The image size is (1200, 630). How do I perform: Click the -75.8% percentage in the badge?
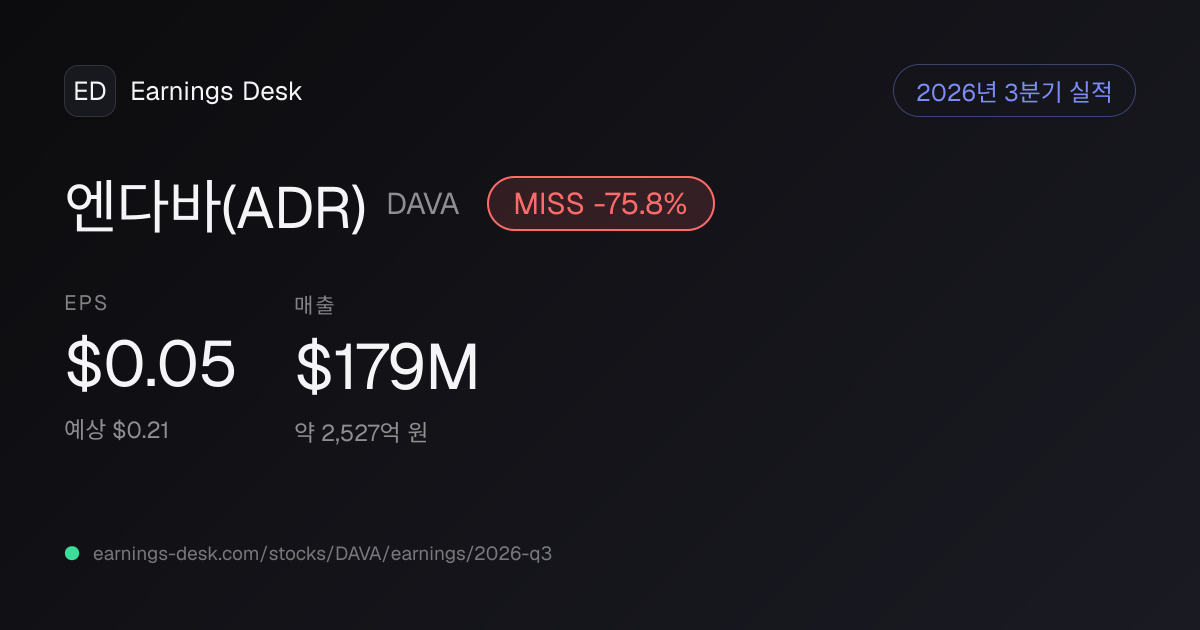[x=641, y=204]
